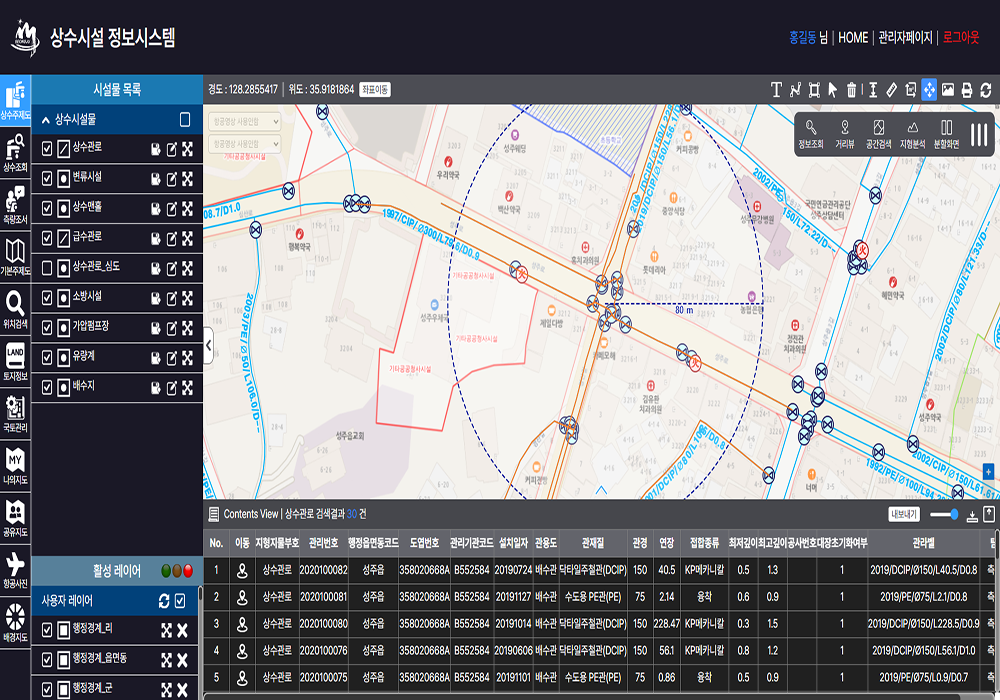Open the 정보조회 map tool
The height and width of the screenshot is (700, 1000).
(811, 135)
